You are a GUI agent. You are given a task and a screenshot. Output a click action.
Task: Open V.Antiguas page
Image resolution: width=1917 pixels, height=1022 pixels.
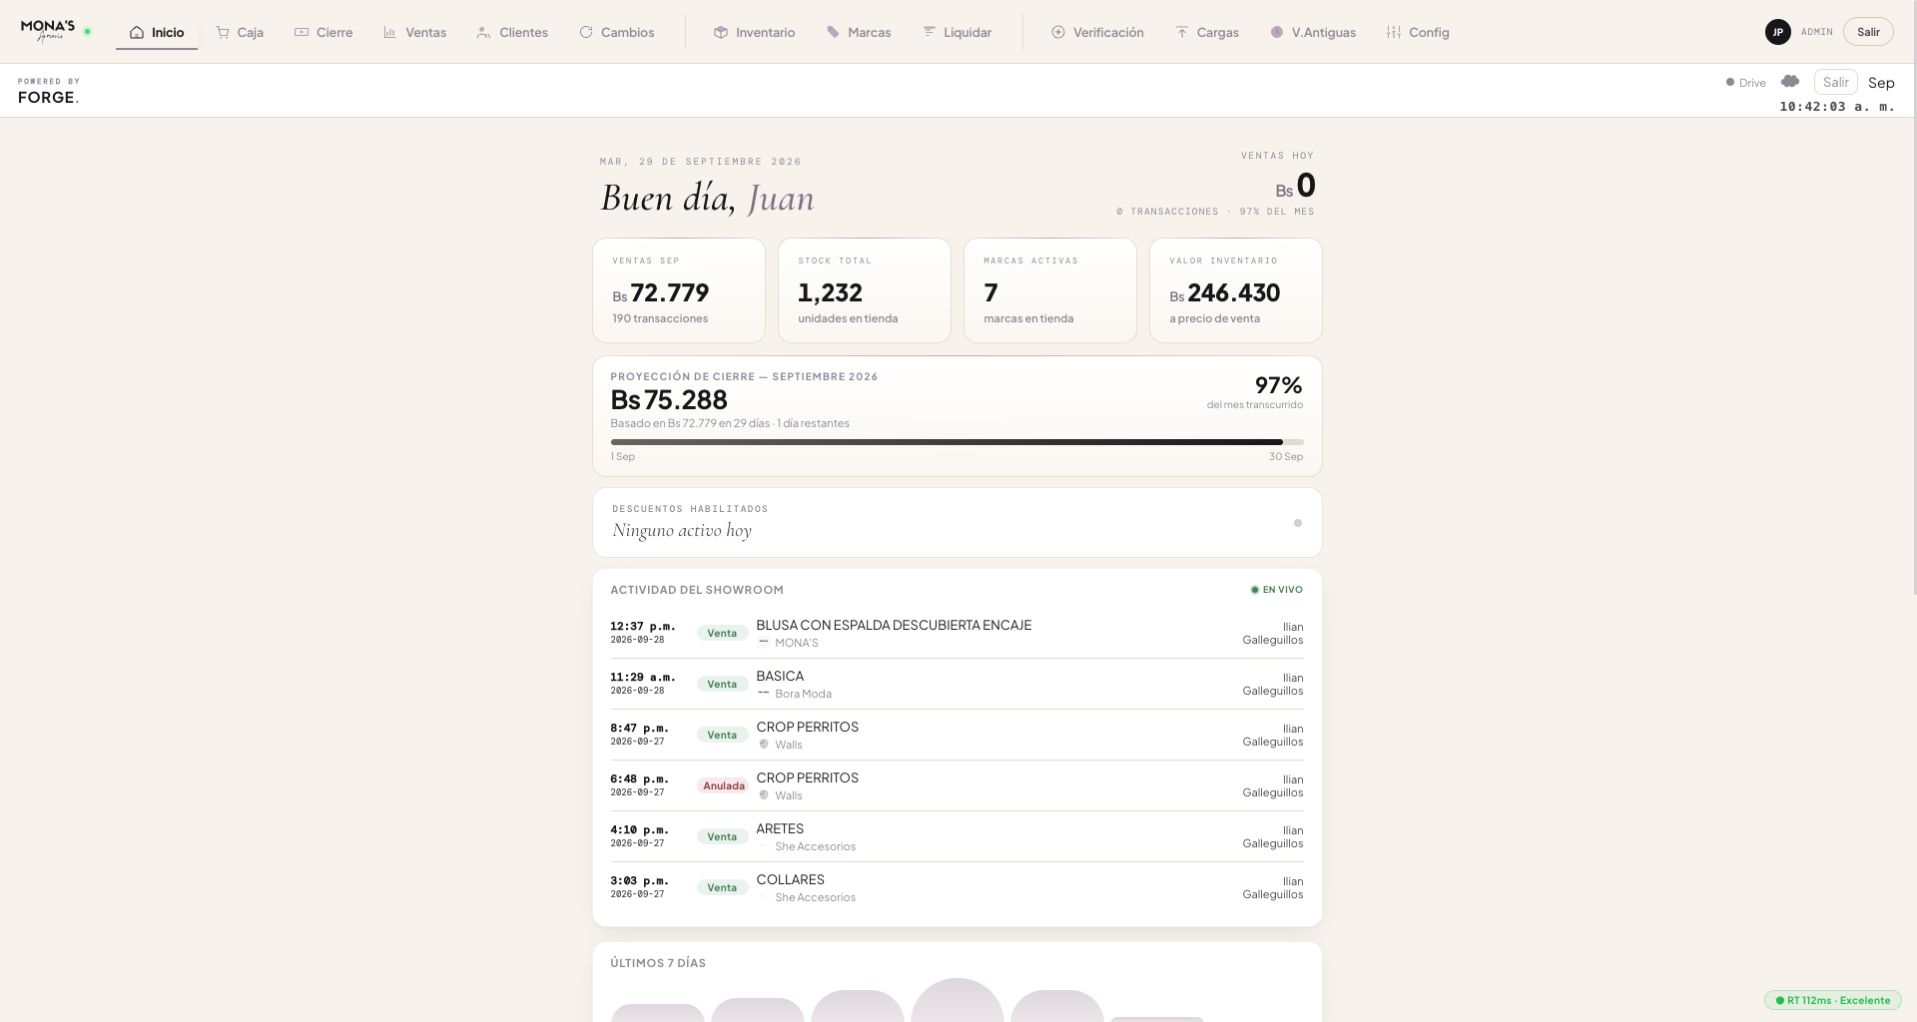[x=1313, y=32]
